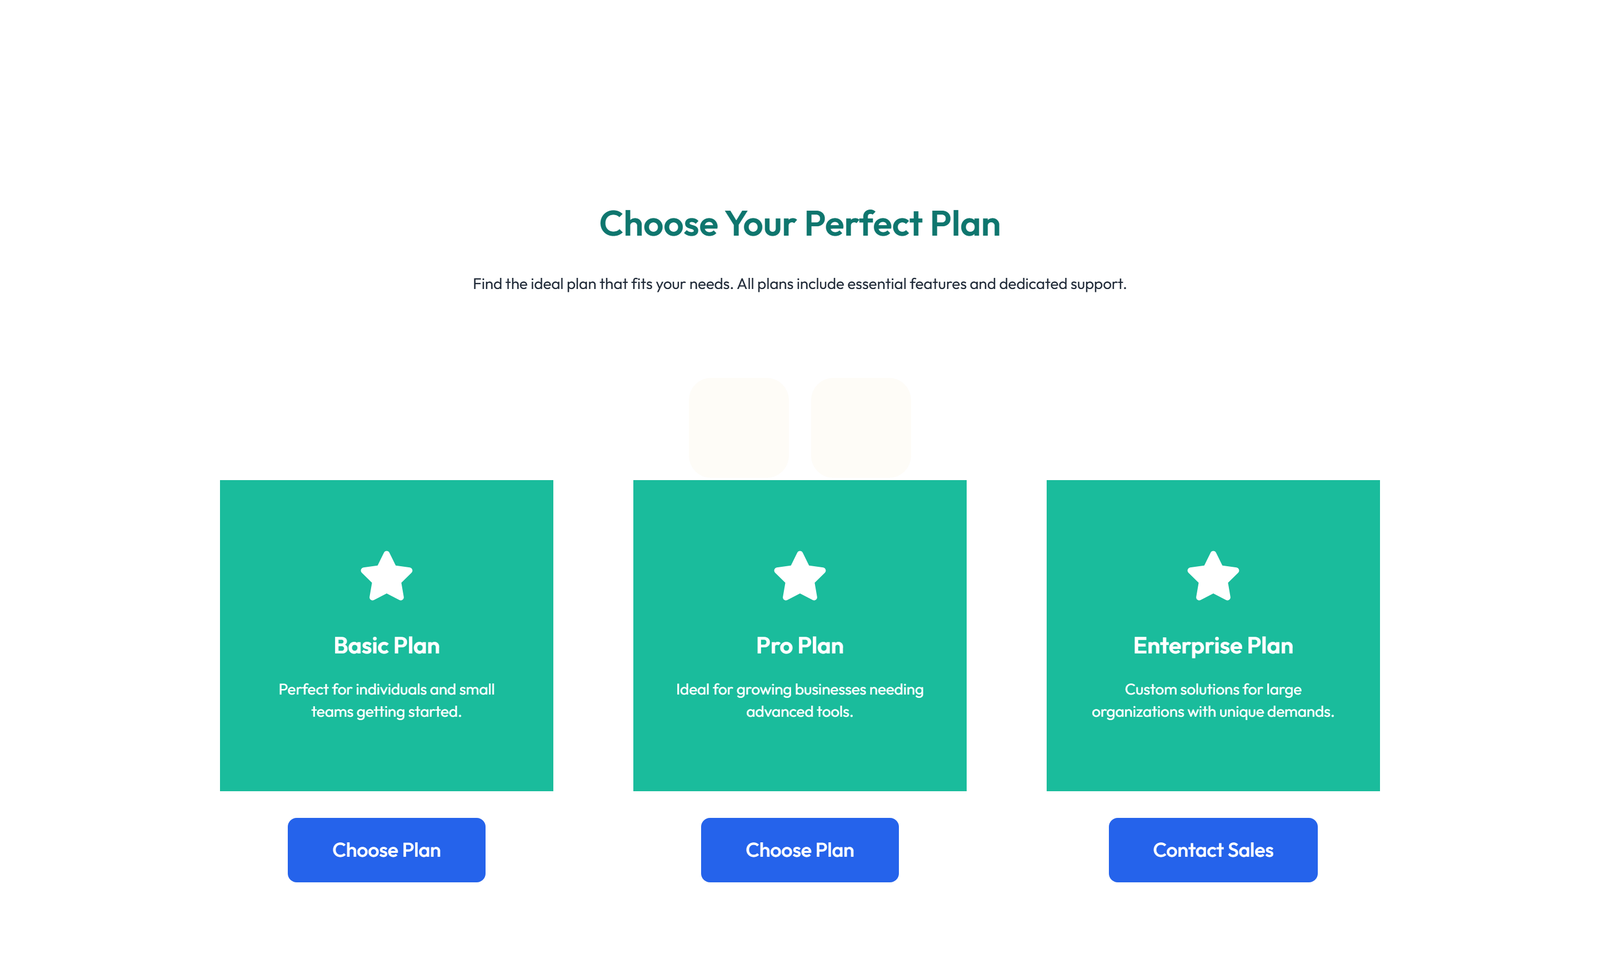Click the Basic Plan description text
Screen dimensions: 1600x978
(386, 700)
